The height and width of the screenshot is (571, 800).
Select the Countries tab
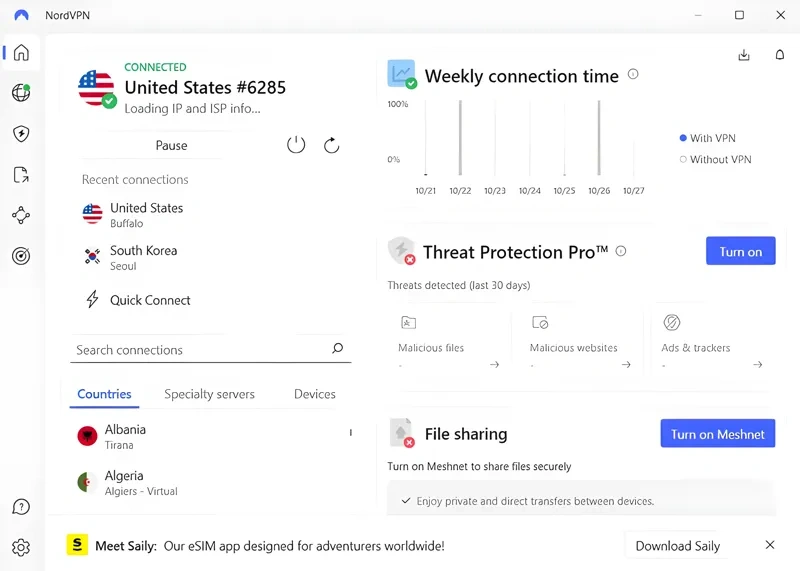pos(104,394)
